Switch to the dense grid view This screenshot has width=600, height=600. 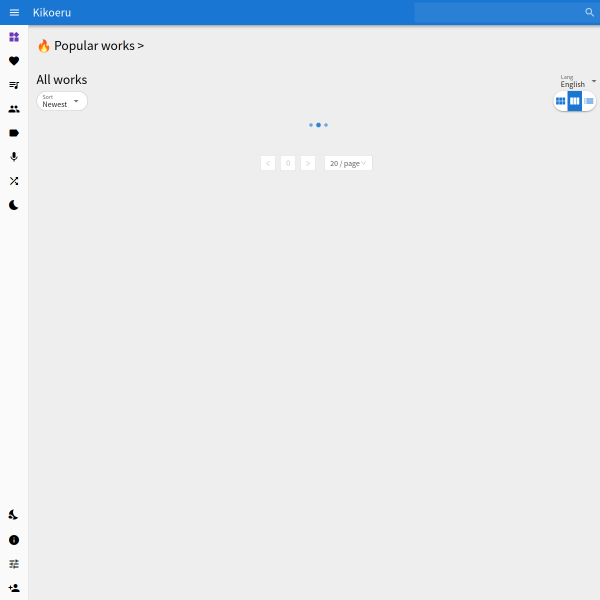pyautogui.click(x=561, y=101)
